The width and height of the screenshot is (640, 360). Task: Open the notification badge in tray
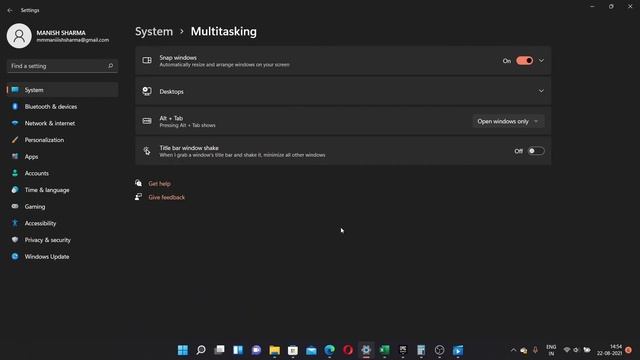click(x=629, y=350)
